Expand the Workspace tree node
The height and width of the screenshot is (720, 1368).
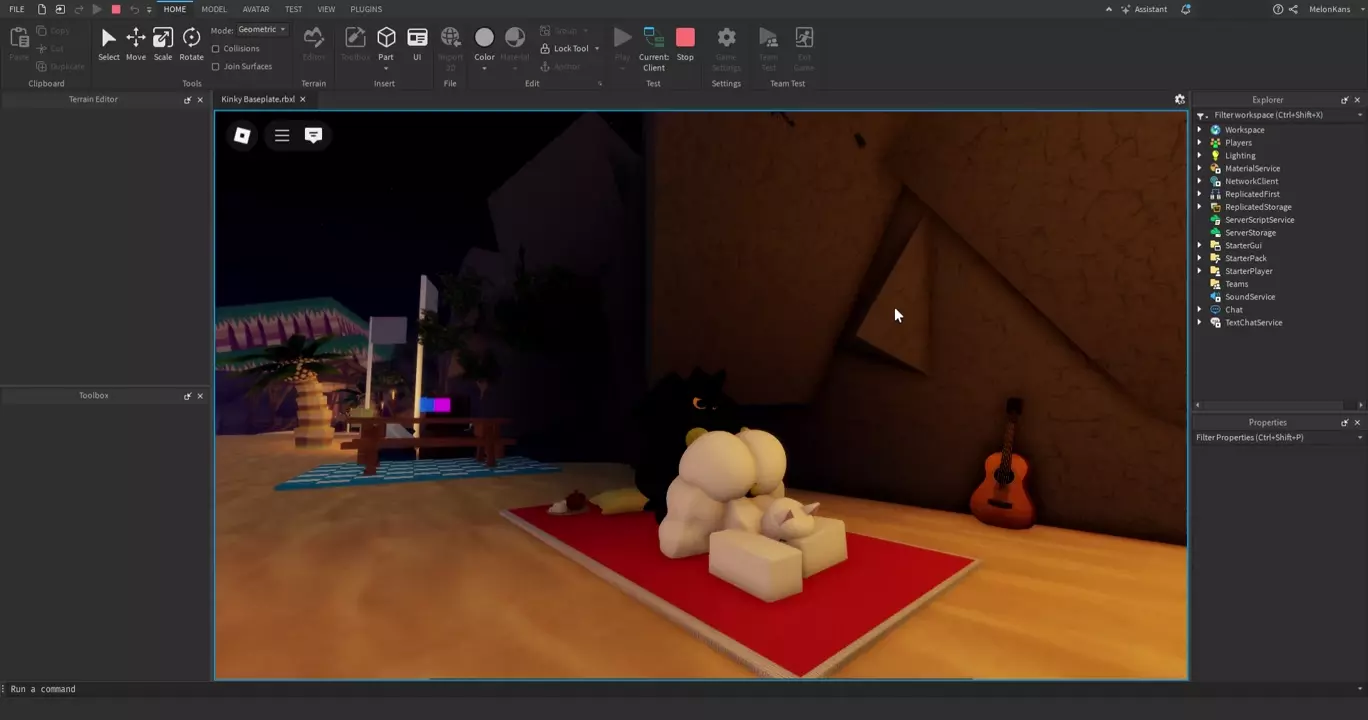pyautogui.click(x=1200, y=130)
